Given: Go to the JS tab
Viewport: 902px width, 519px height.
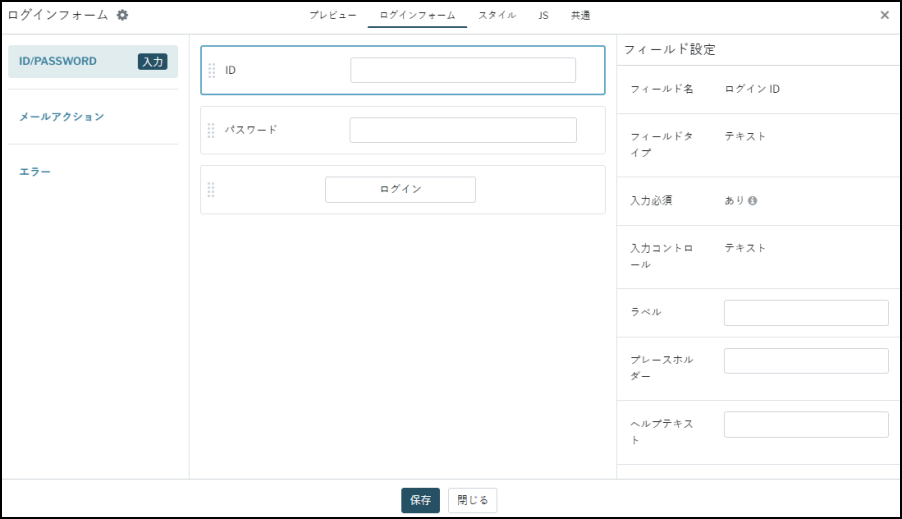Looking at the screenshot, I should [x=543, y=16].
